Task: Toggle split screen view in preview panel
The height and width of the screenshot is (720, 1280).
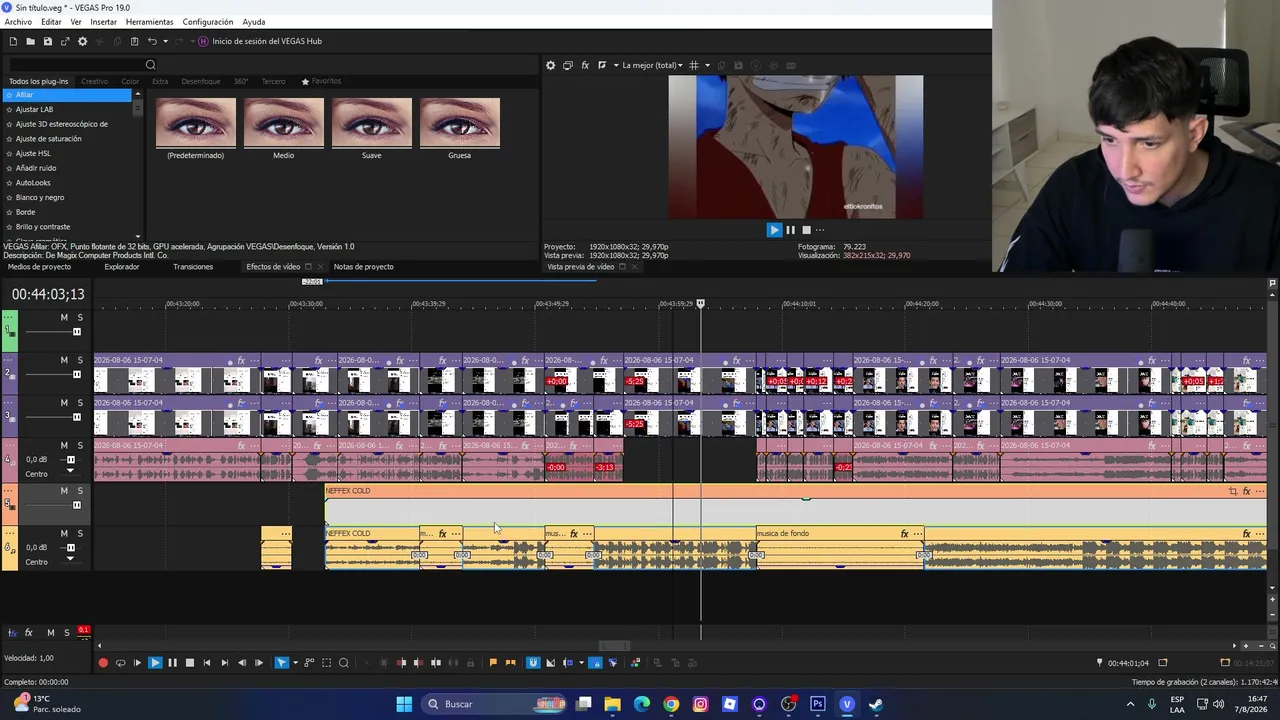Action: click(602, 65)
